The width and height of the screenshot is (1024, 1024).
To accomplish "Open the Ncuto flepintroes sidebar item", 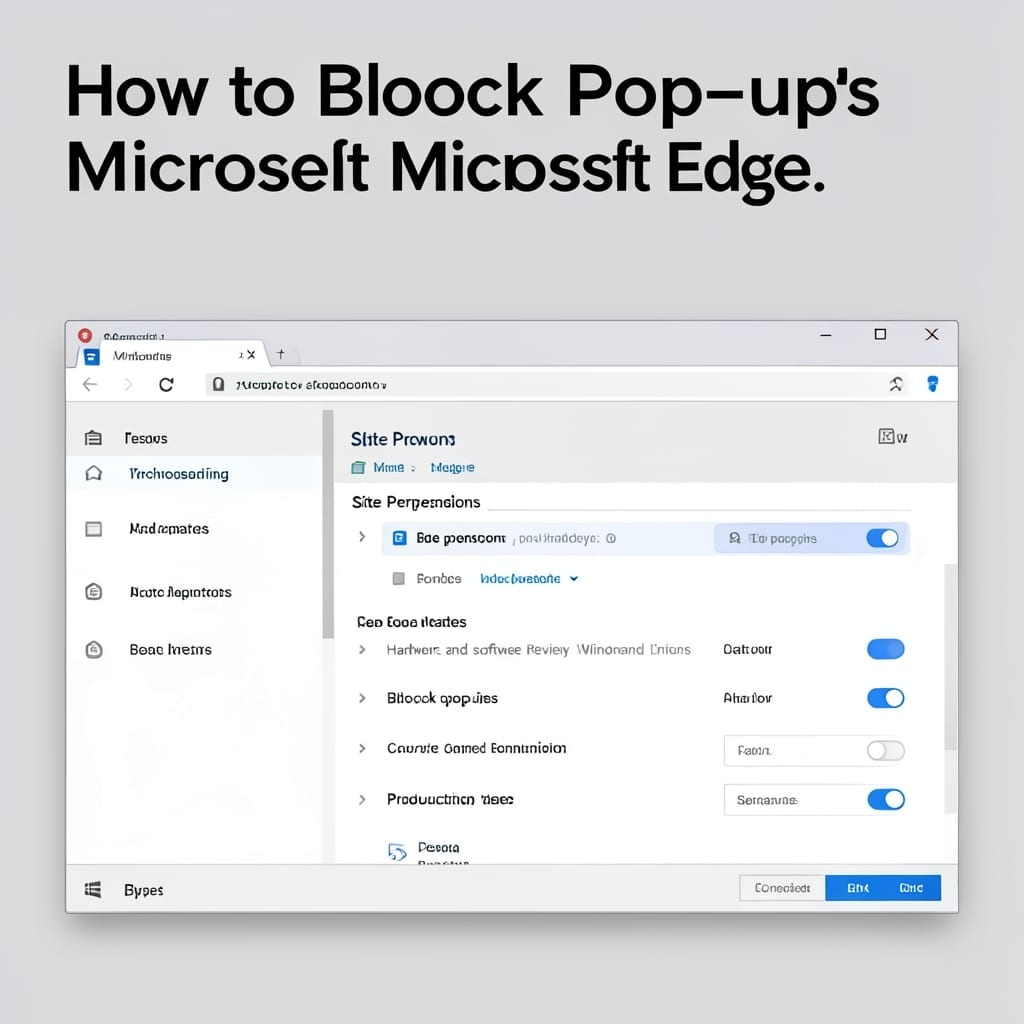I will [x=180, y=592].
